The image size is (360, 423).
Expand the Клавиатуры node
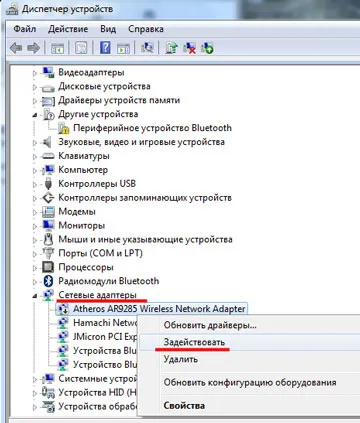35,156
